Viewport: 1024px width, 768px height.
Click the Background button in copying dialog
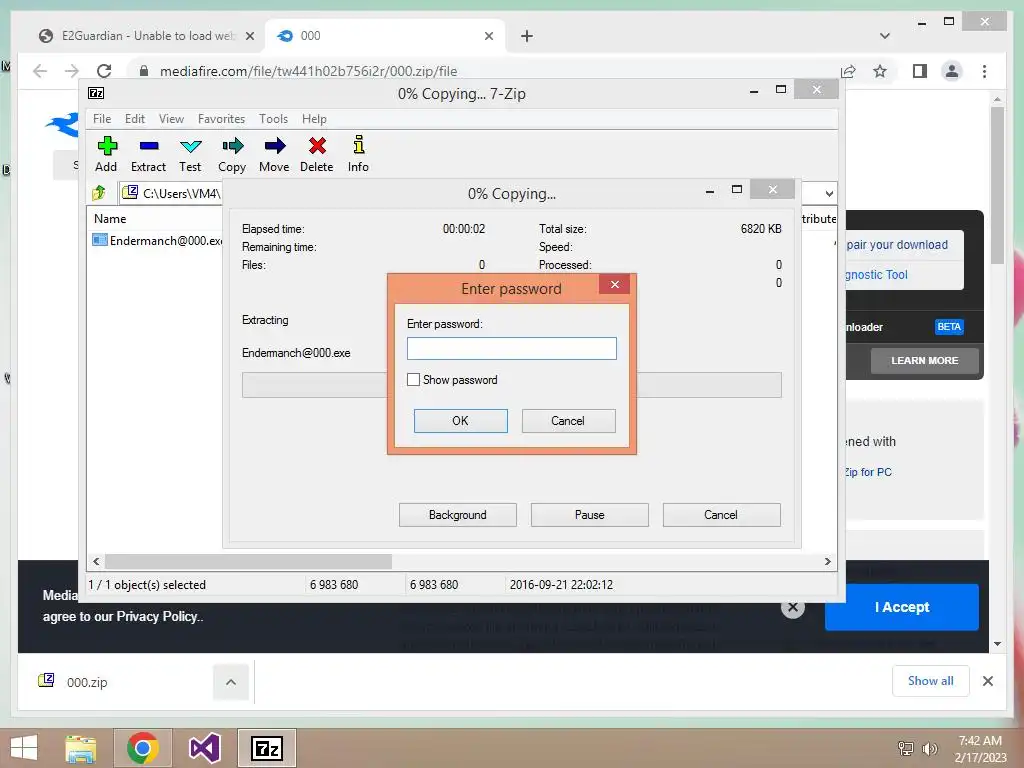pos(458,515)
